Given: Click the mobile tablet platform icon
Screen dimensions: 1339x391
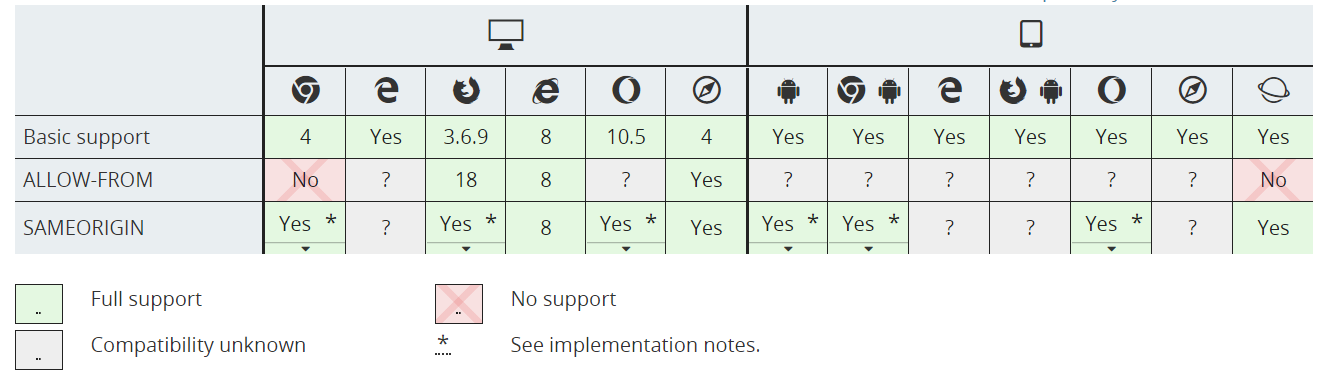Looking at the screenshot, I should (x=1031, y=35).
